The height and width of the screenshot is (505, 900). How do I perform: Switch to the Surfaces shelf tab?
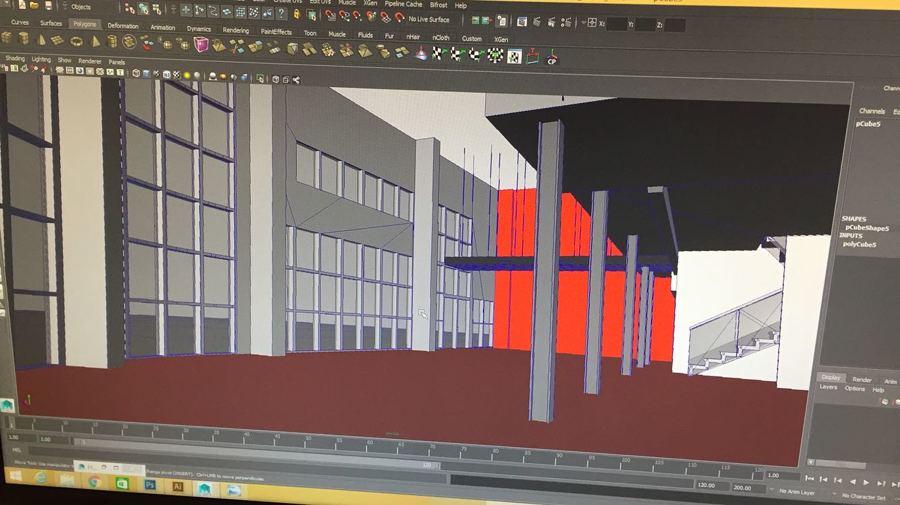[x=51, y=24]
